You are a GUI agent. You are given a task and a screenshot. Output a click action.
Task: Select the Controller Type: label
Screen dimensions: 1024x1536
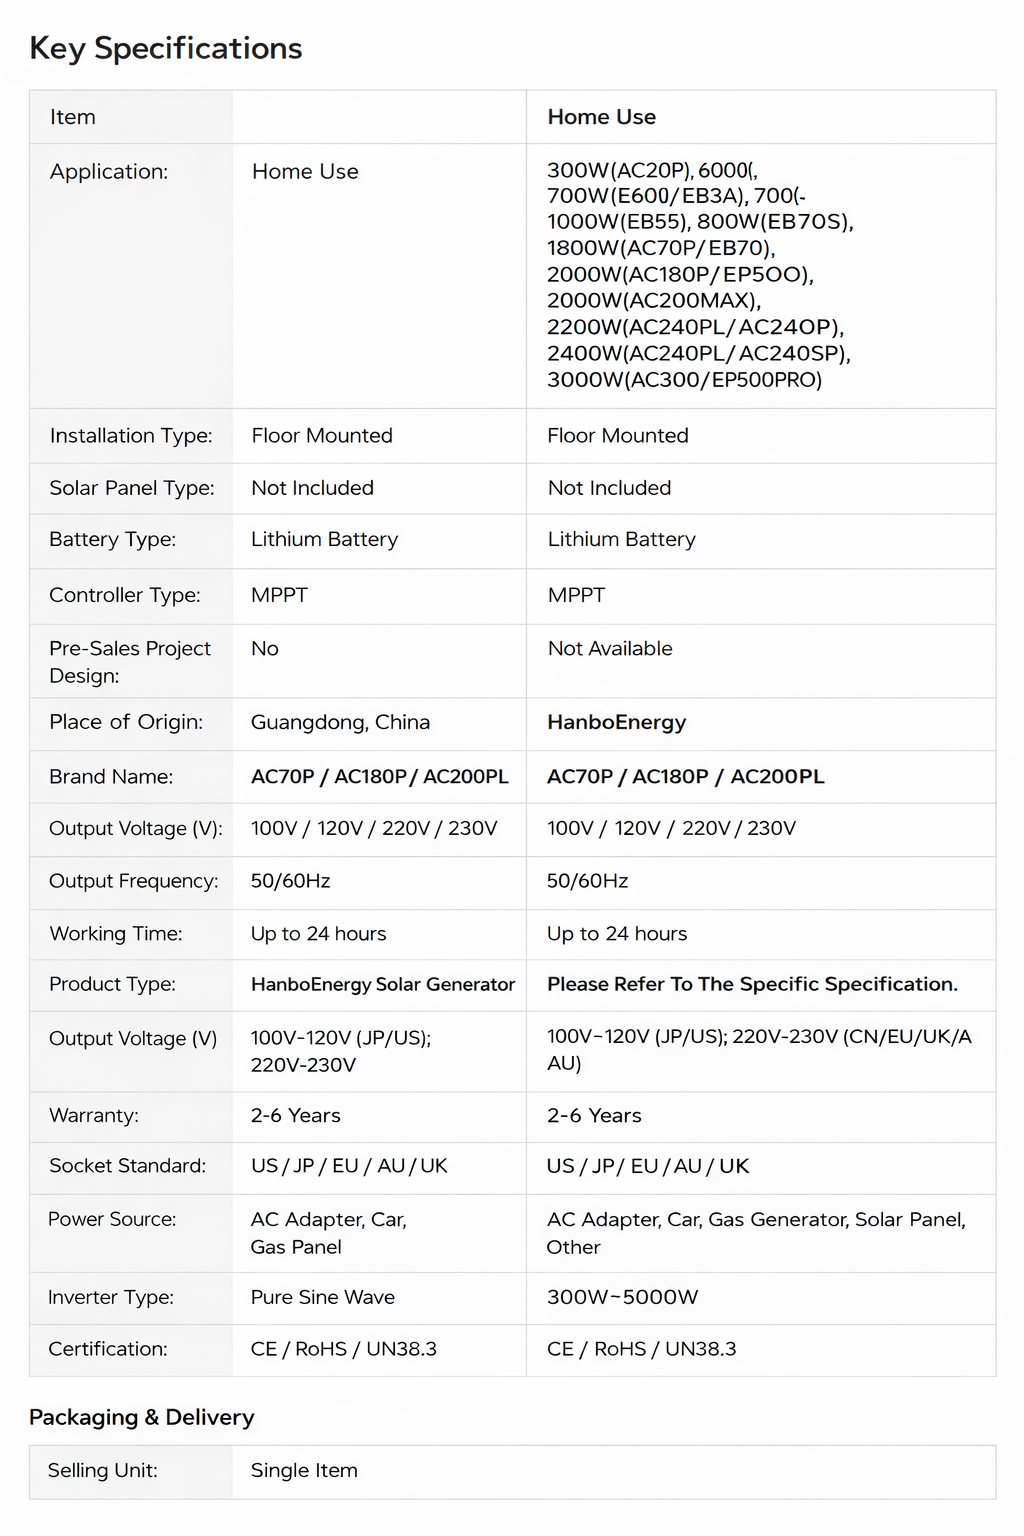(x=125, y=595)
